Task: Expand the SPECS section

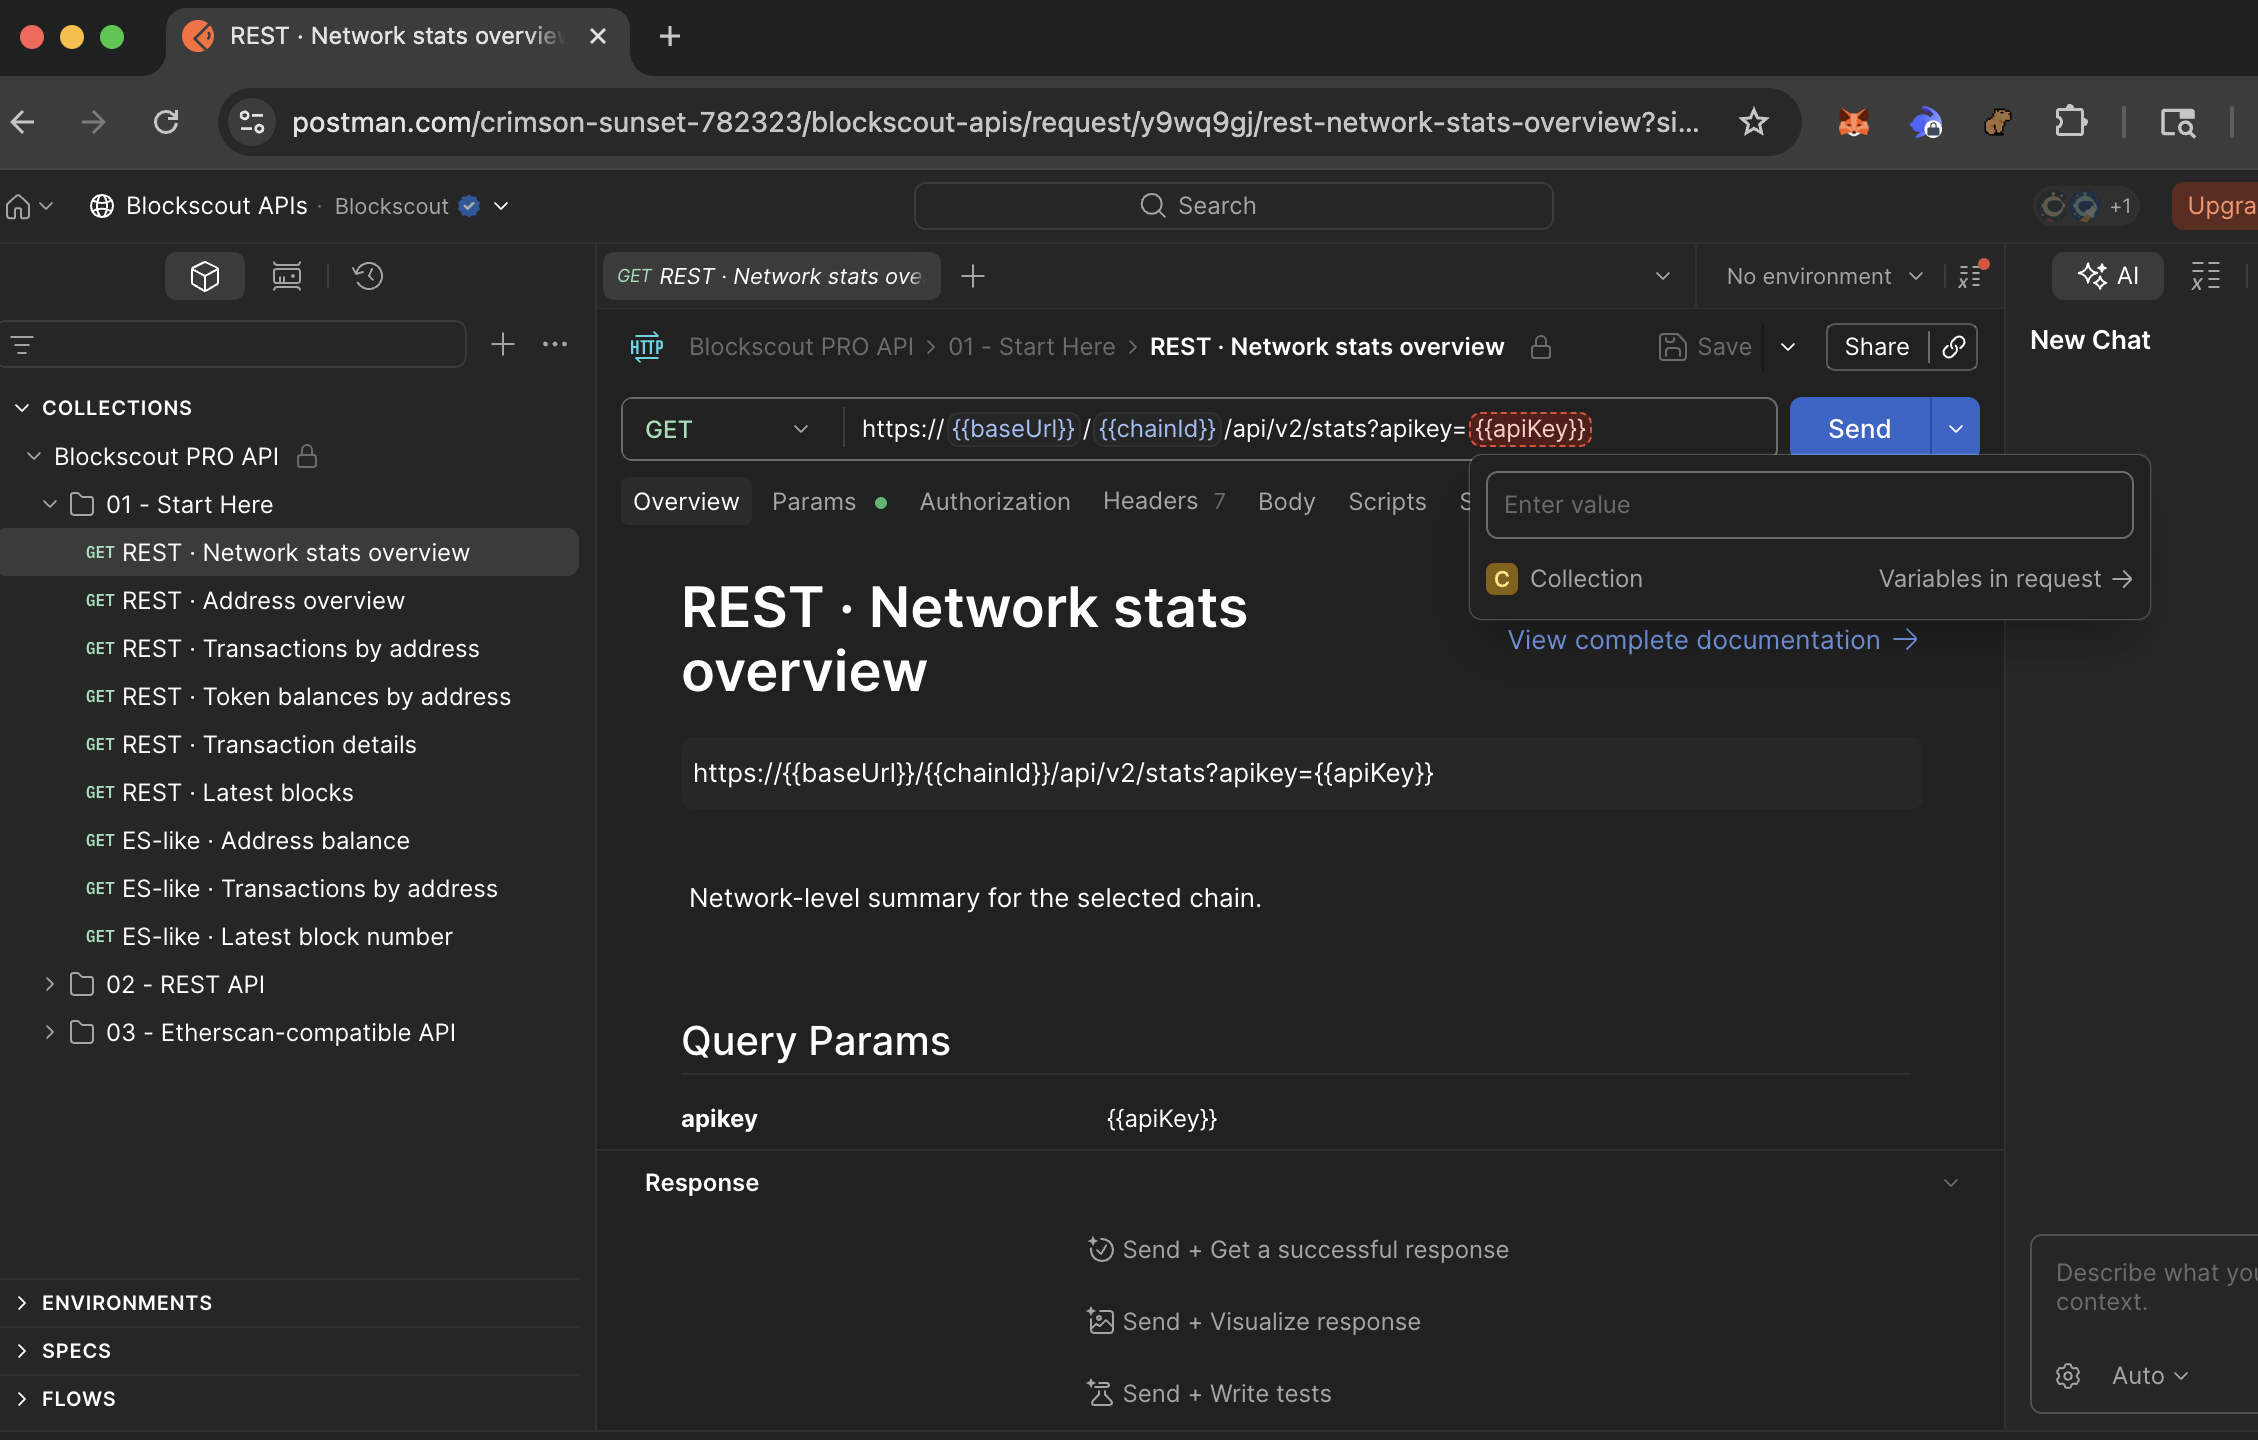Action: [22, 1351]
